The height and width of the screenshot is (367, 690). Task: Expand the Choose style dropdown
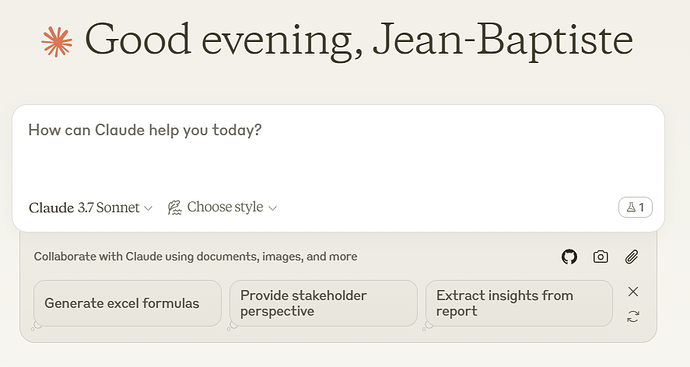222,207
